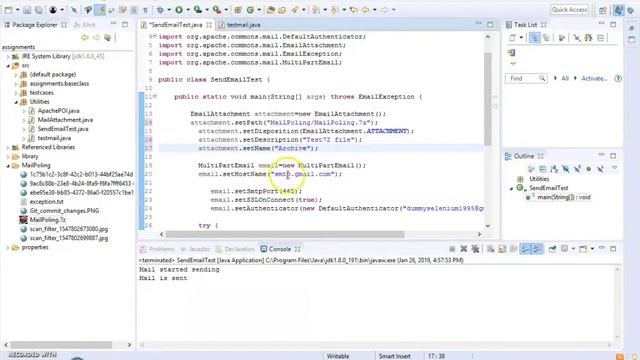640x360 pixels.
Task: Click editor vertical scrollbar thumb
Action: (x=488, y=98)
